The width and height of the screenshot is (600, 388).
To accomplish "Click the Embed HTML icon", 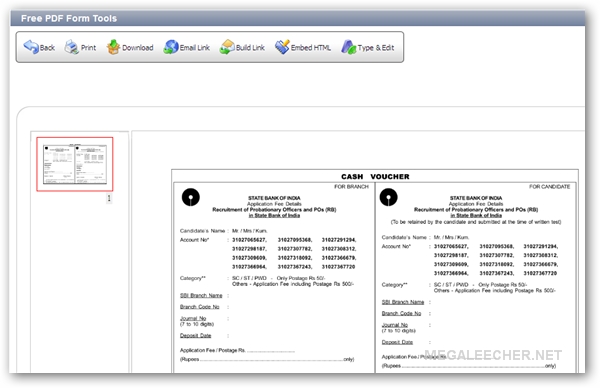I will [282, 47].
